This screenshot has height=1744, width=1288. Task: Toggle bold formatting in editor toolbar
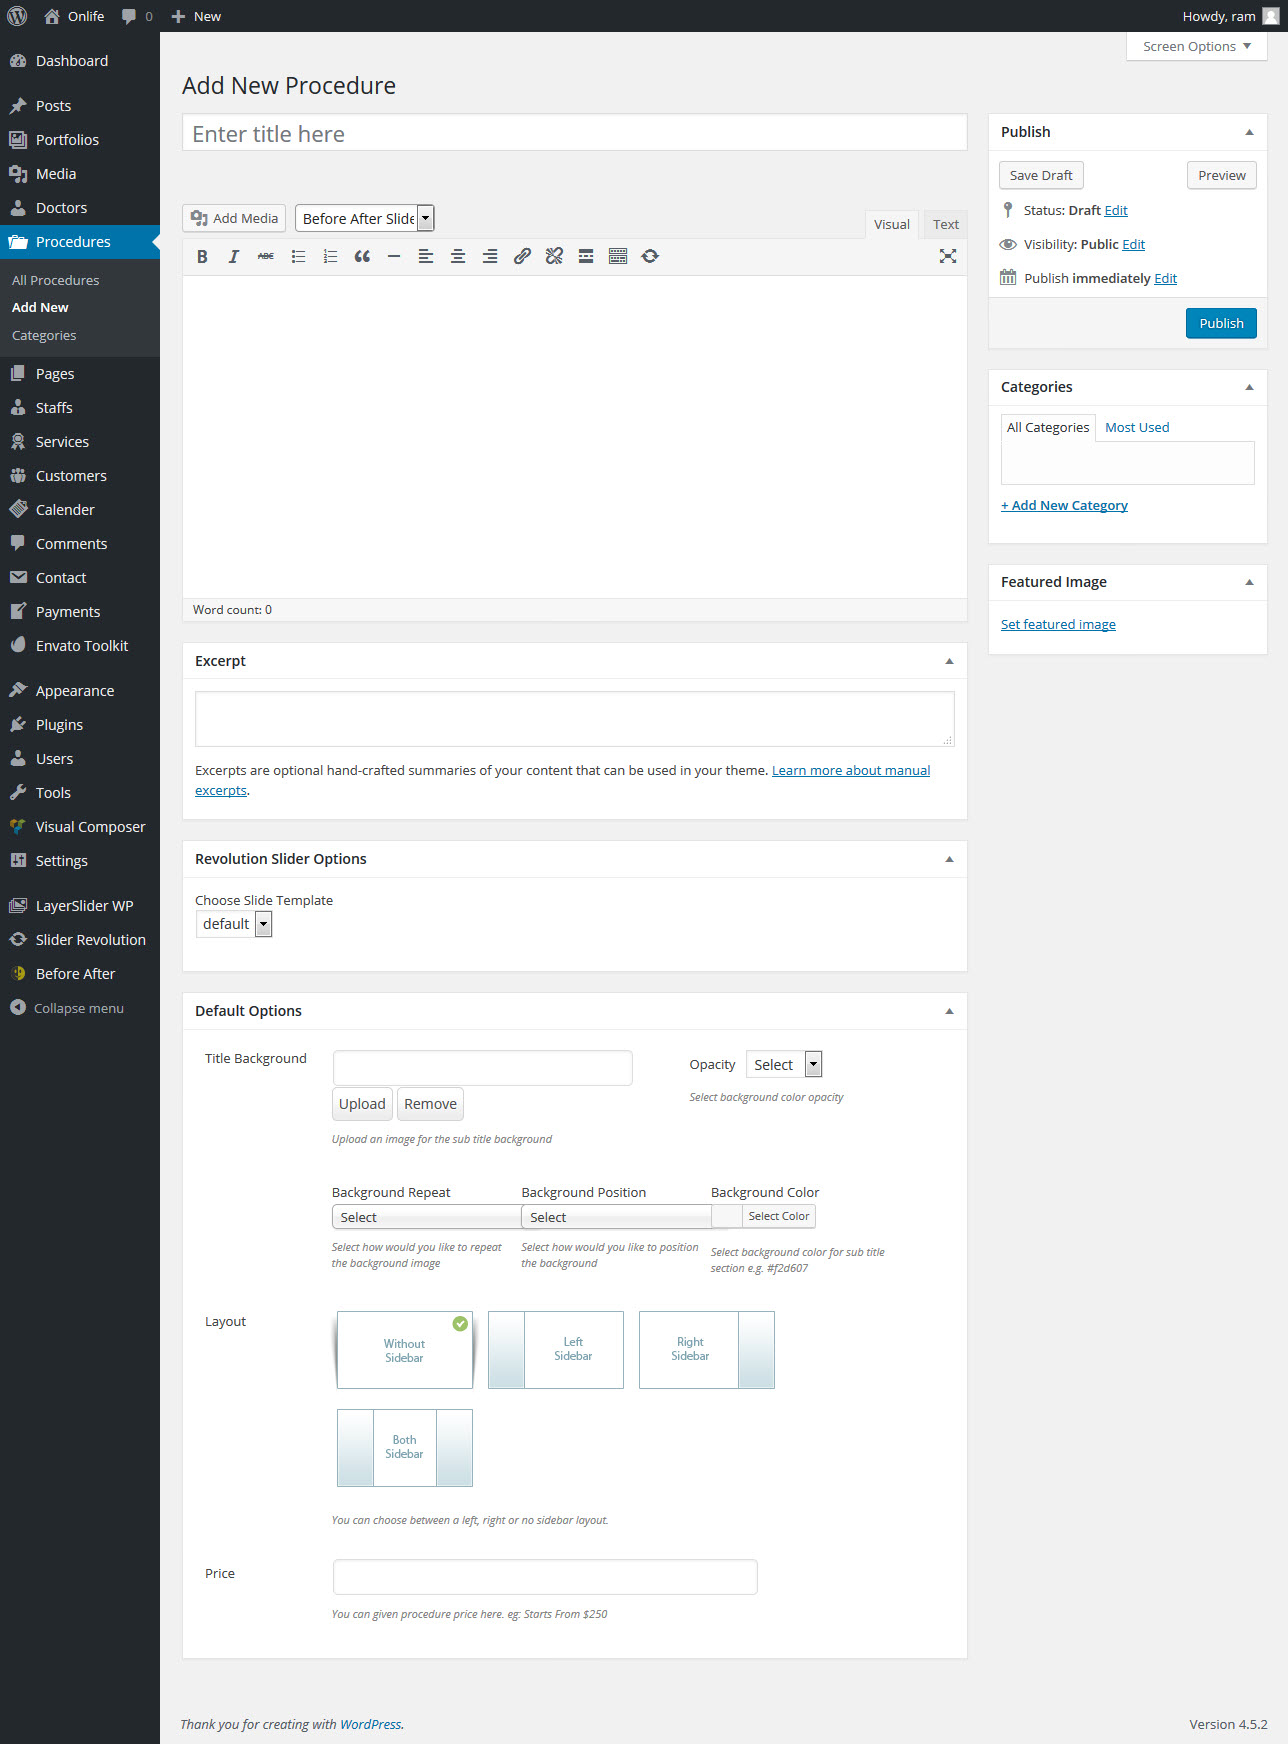(202, 257)
